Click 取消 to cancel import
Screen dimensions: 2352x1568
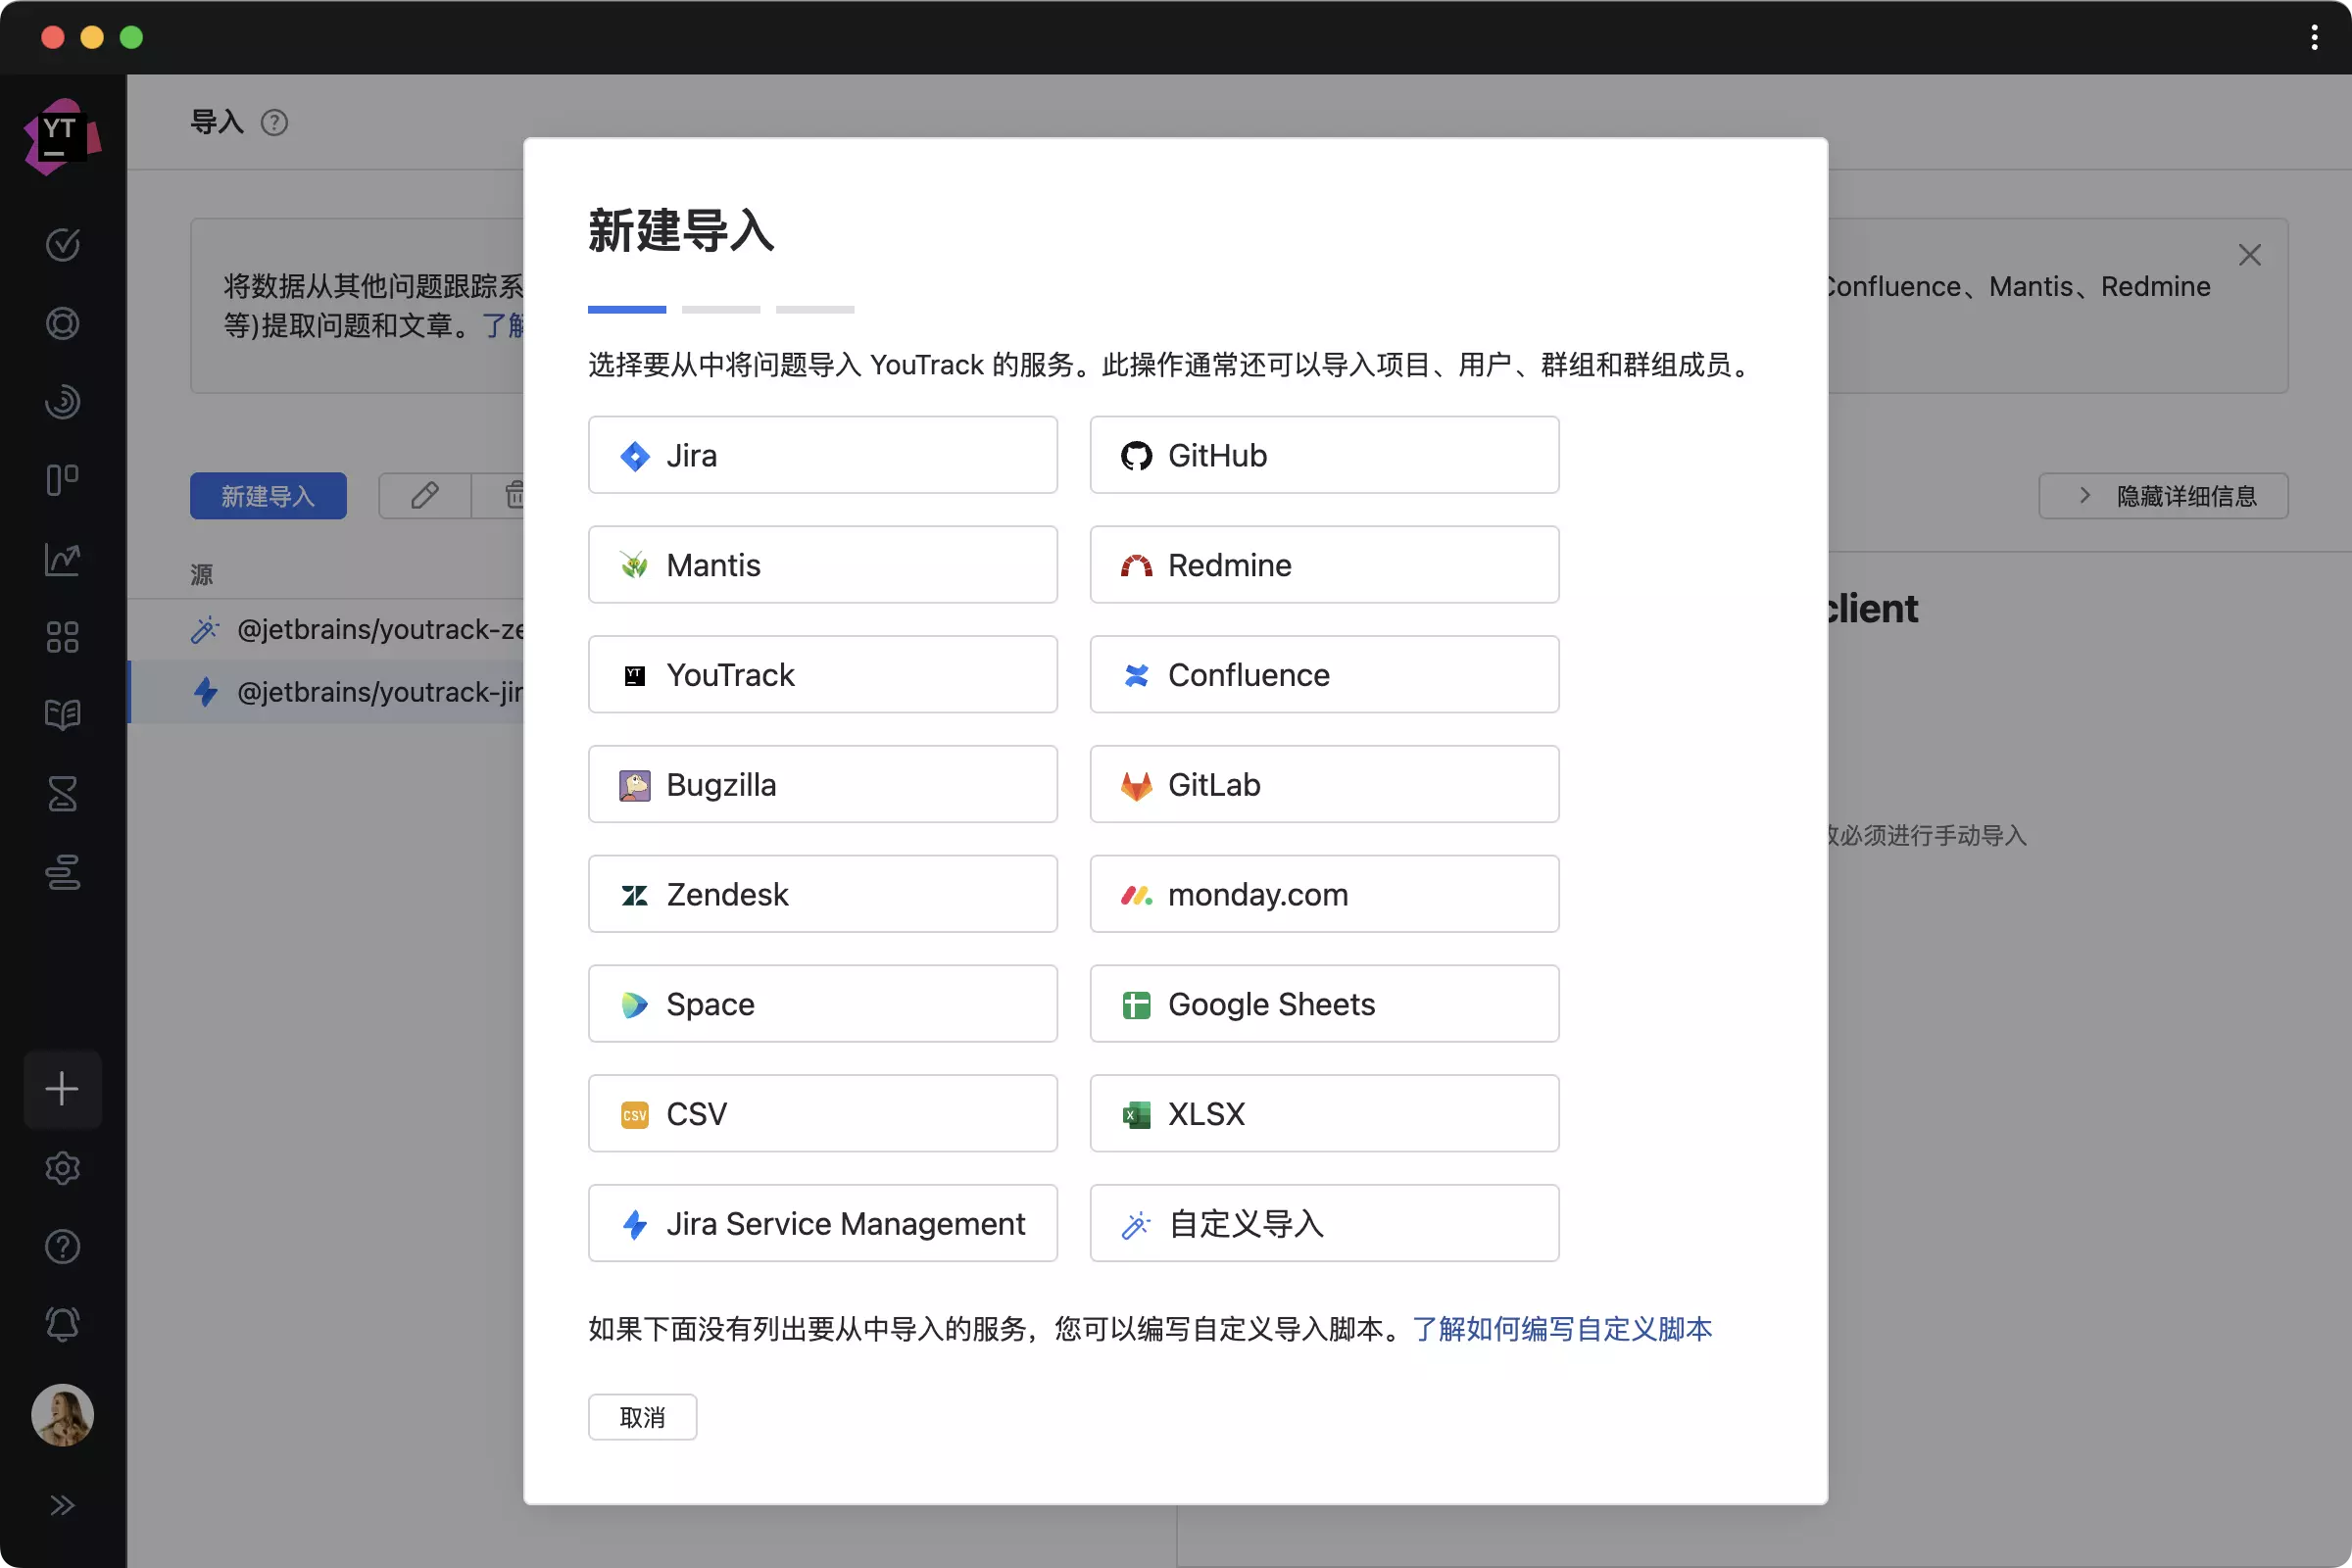click(x=642, y=1417)
